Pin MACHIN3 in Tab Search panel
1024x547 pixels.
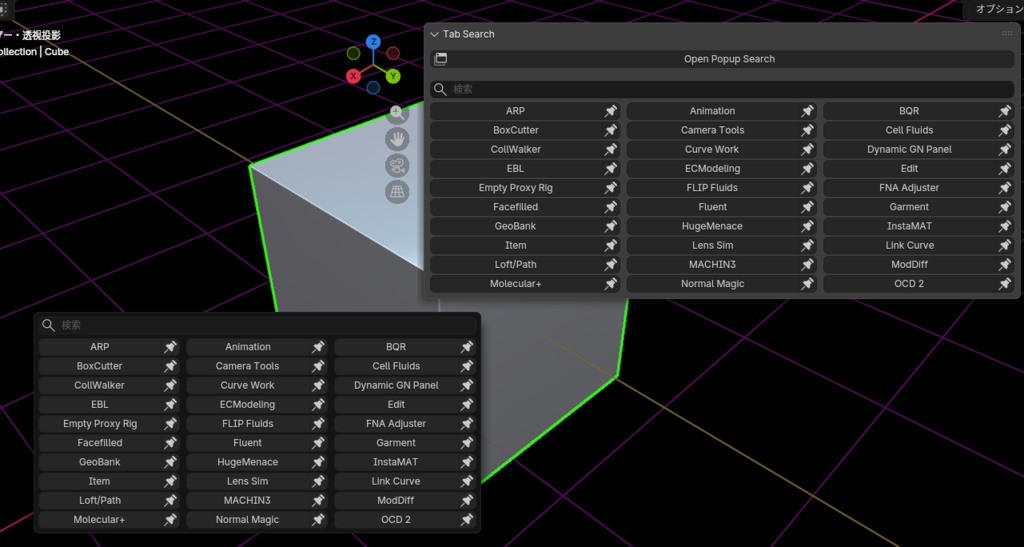(807, 264)
